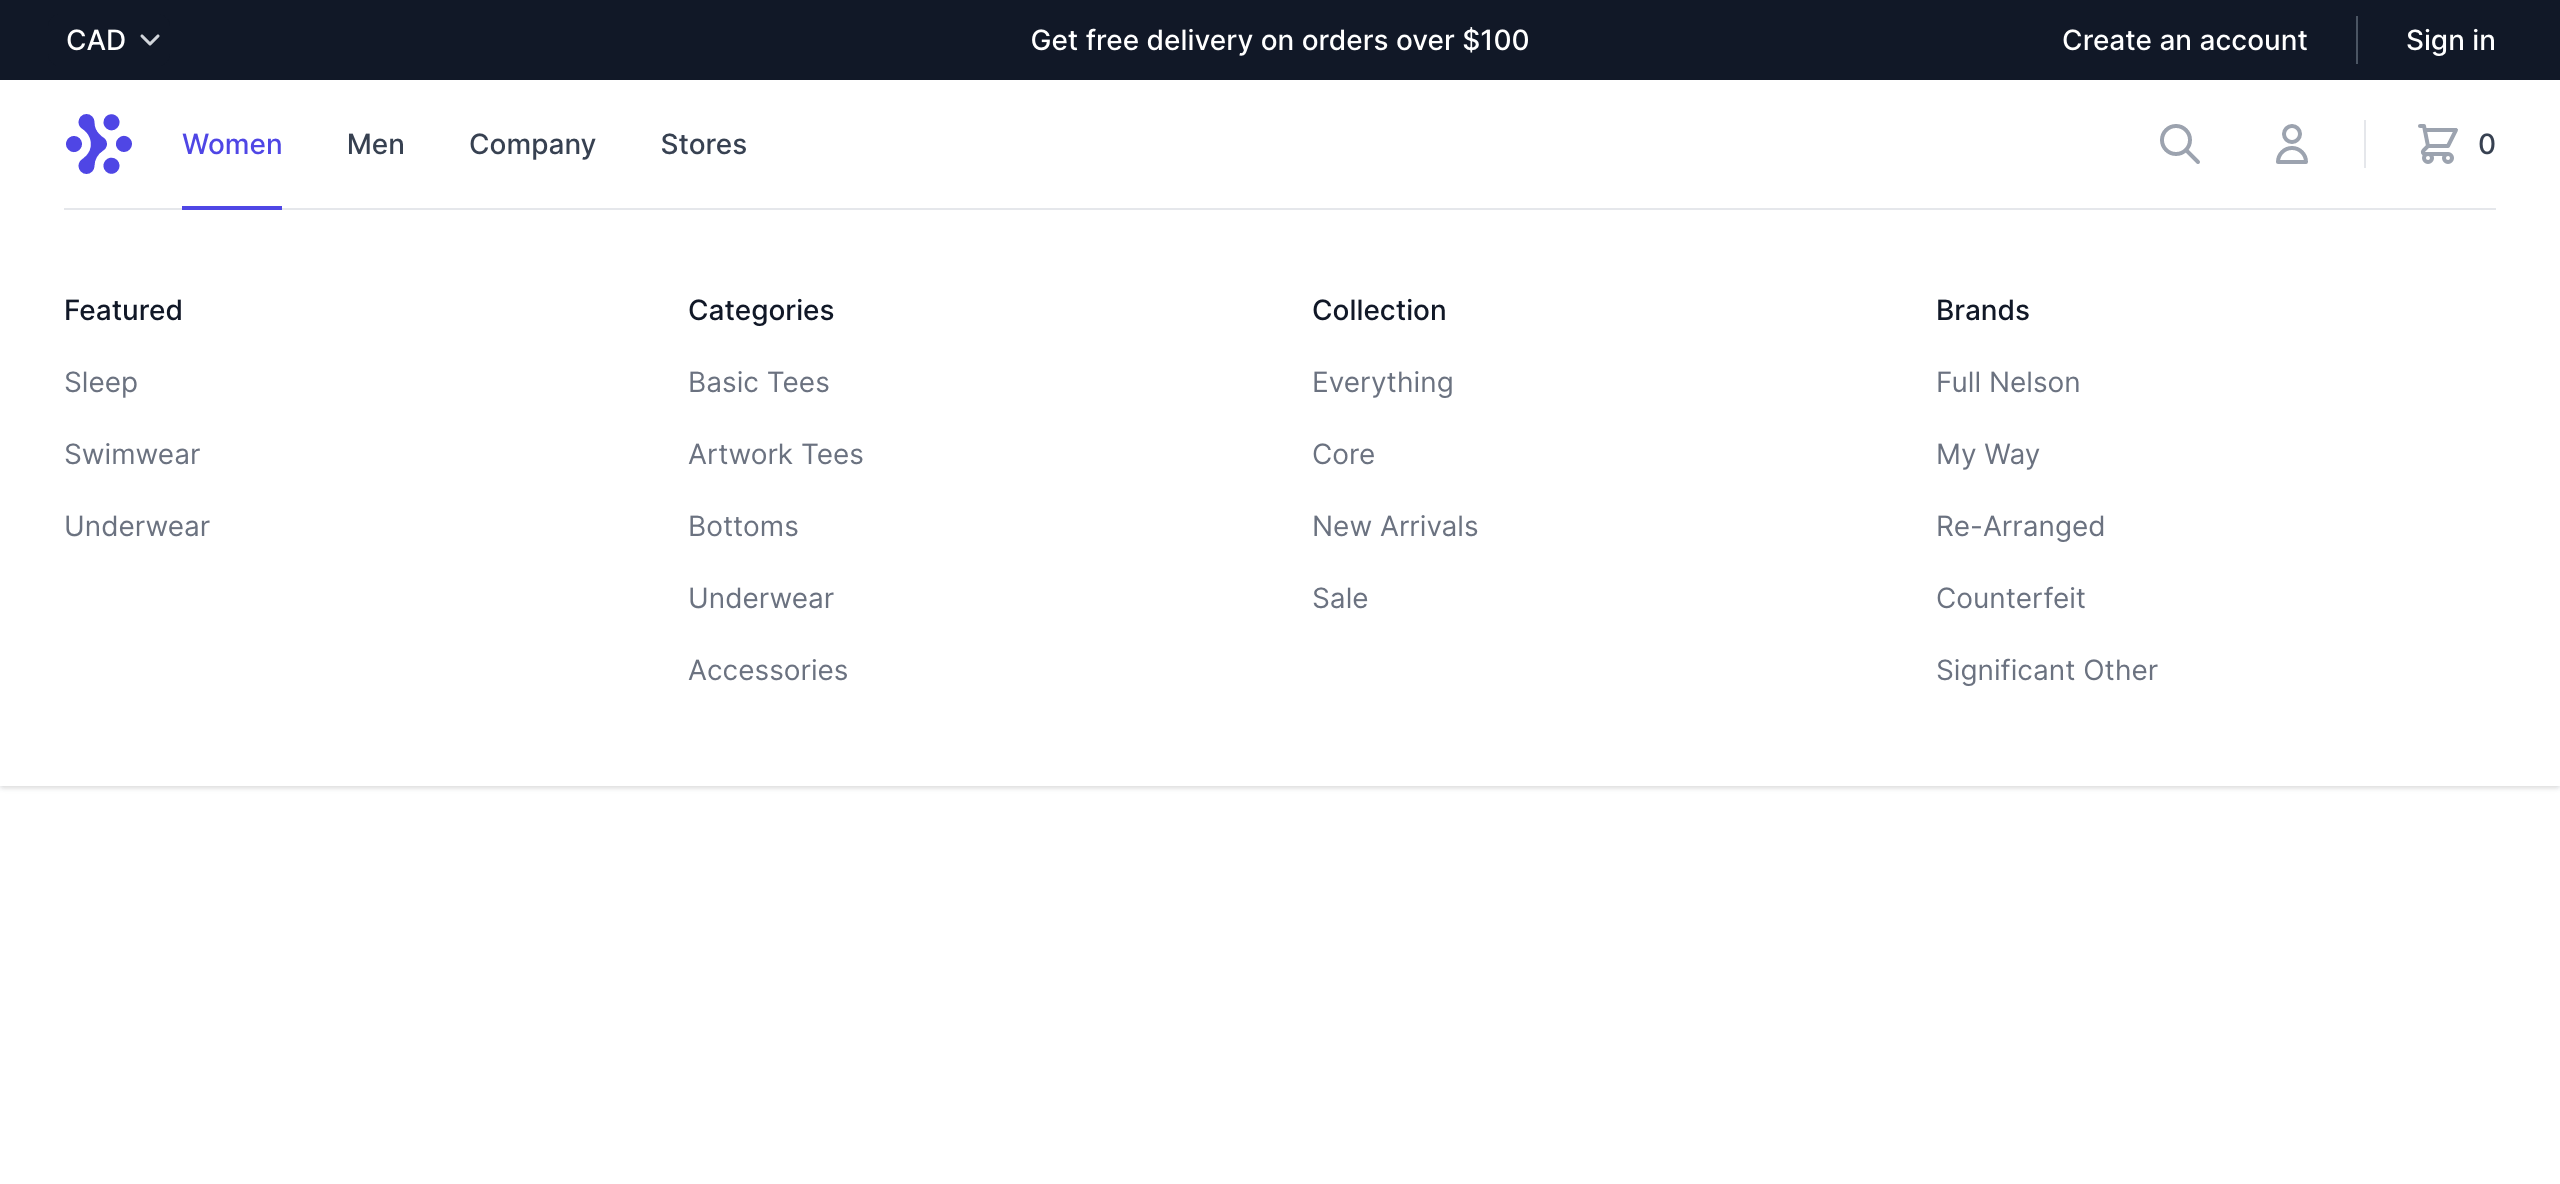Select Accessories under Categories
The width and height of the screenshot is (2560, 1184).
click(767, 670)
